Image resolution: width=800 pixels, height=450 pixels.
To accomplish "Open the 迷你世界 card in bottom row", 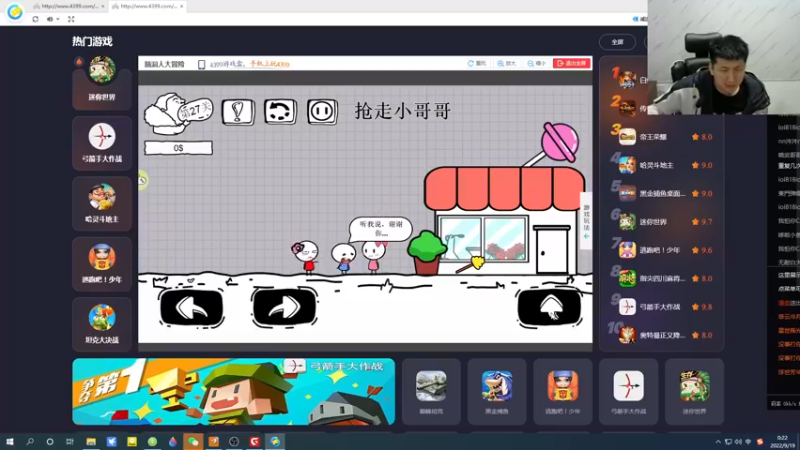I will click(694, 391).
